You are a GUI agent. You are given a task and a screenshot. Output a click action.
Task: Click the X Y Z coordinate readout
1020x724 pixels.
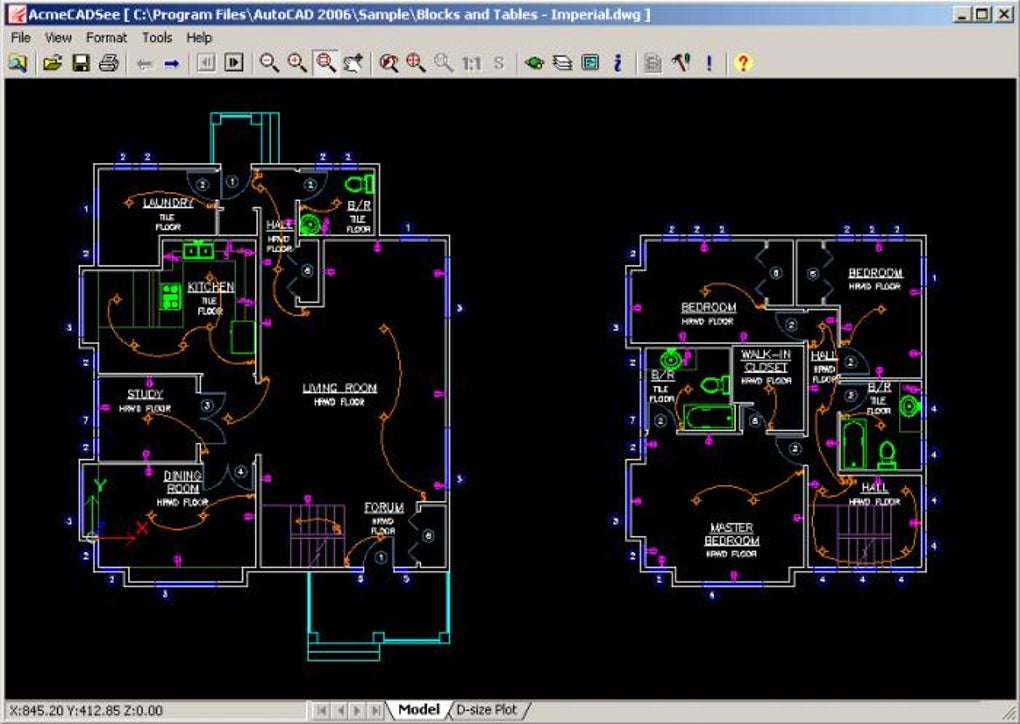86,710
